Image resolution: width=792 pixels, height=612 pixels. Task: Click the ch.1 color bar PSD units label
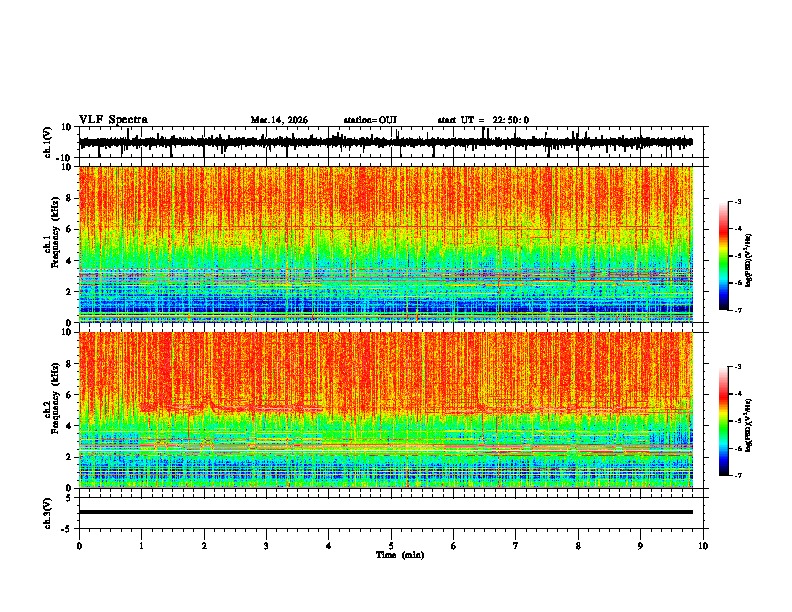[748, 261]
